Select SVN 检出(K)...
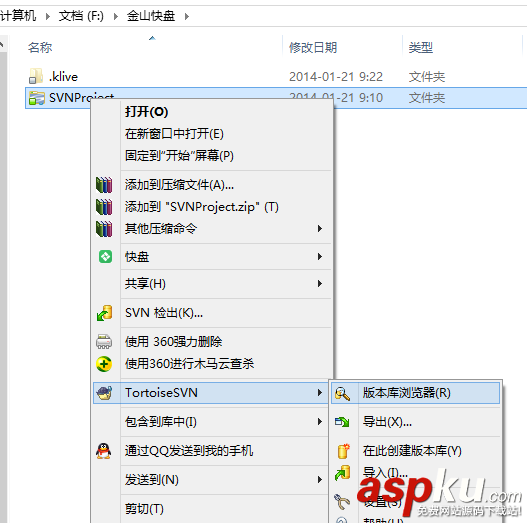 (164, 313)
